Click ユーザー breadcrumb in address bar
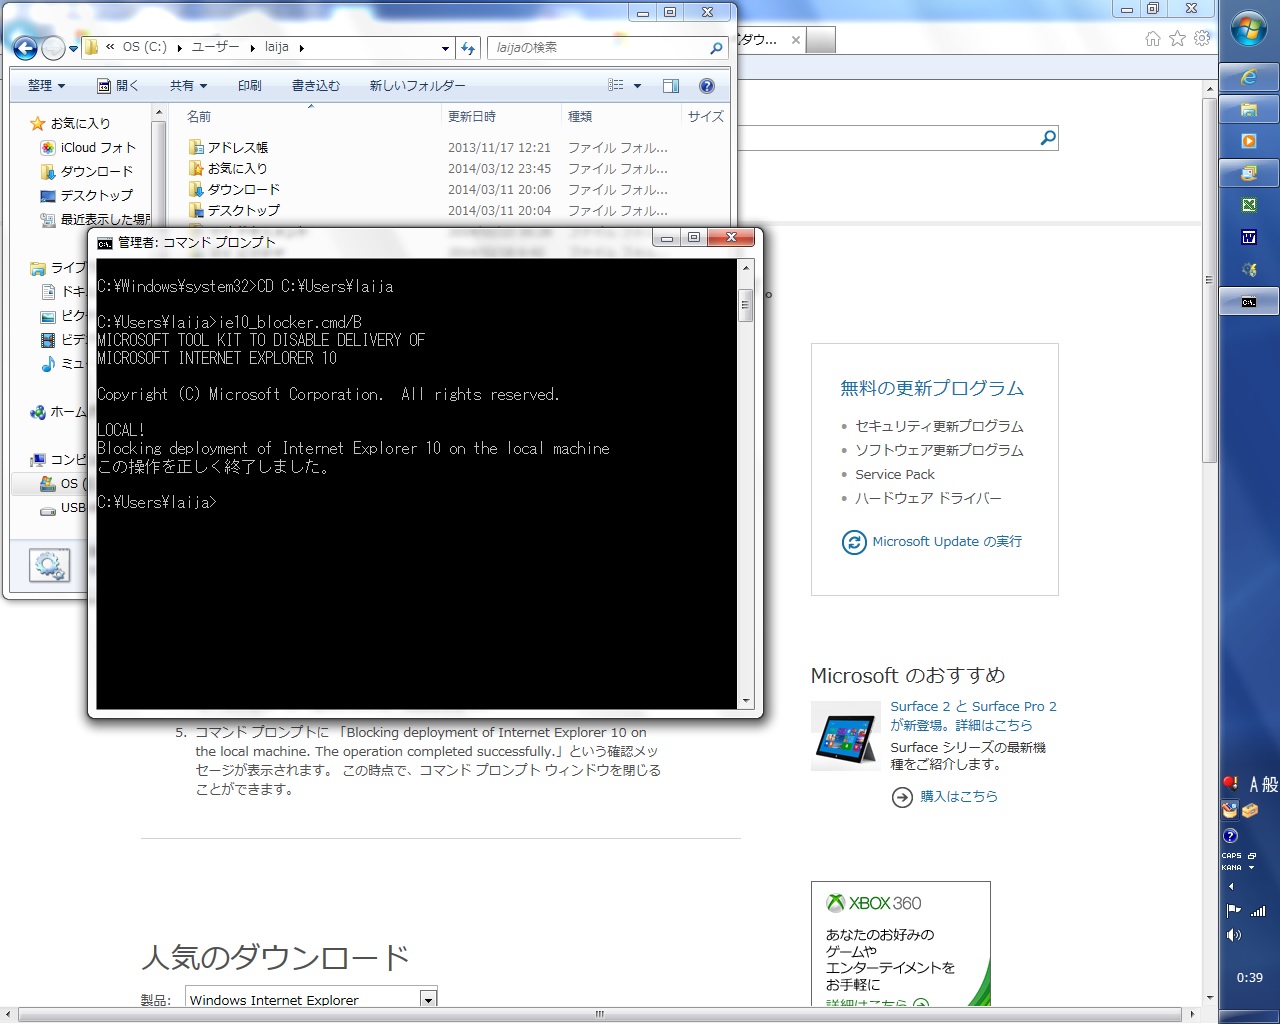This screenshot has height=1024, width=1280. pyautogui.click(x=215, y=47)
